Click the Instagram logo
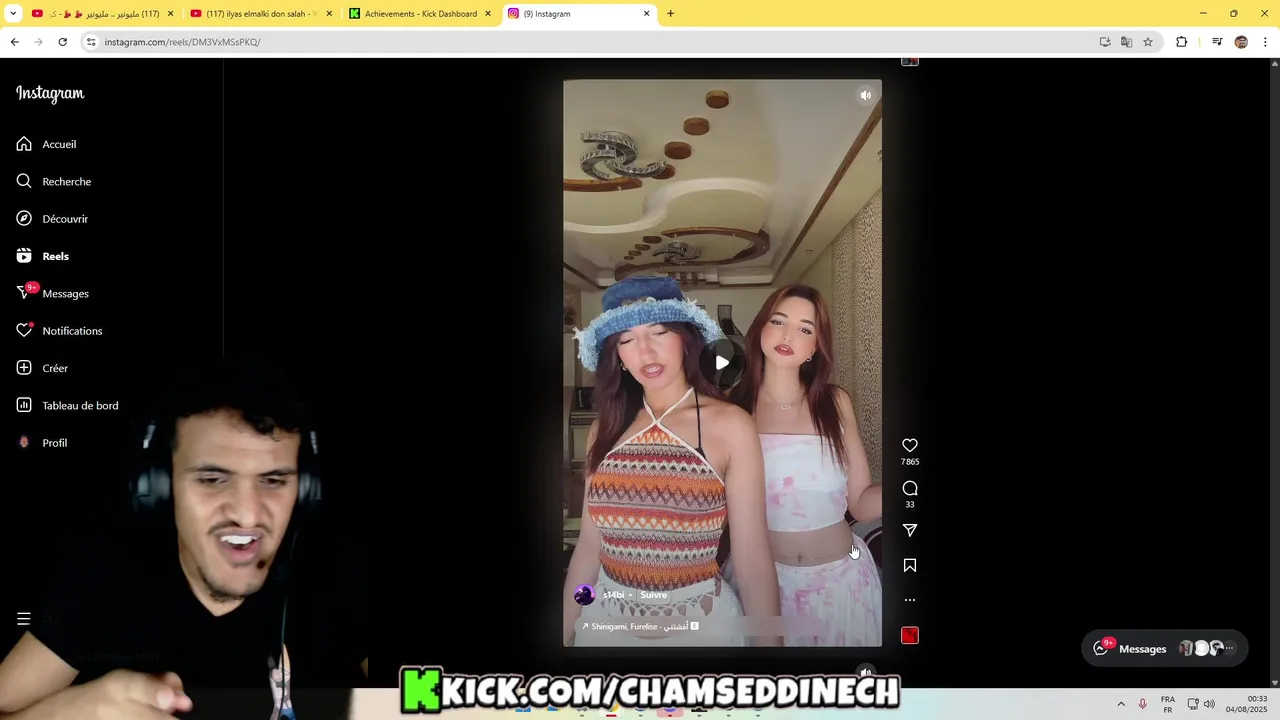The width and height of the screenshot is (1280, 720). pyautogui.click(x=50, y=93)
